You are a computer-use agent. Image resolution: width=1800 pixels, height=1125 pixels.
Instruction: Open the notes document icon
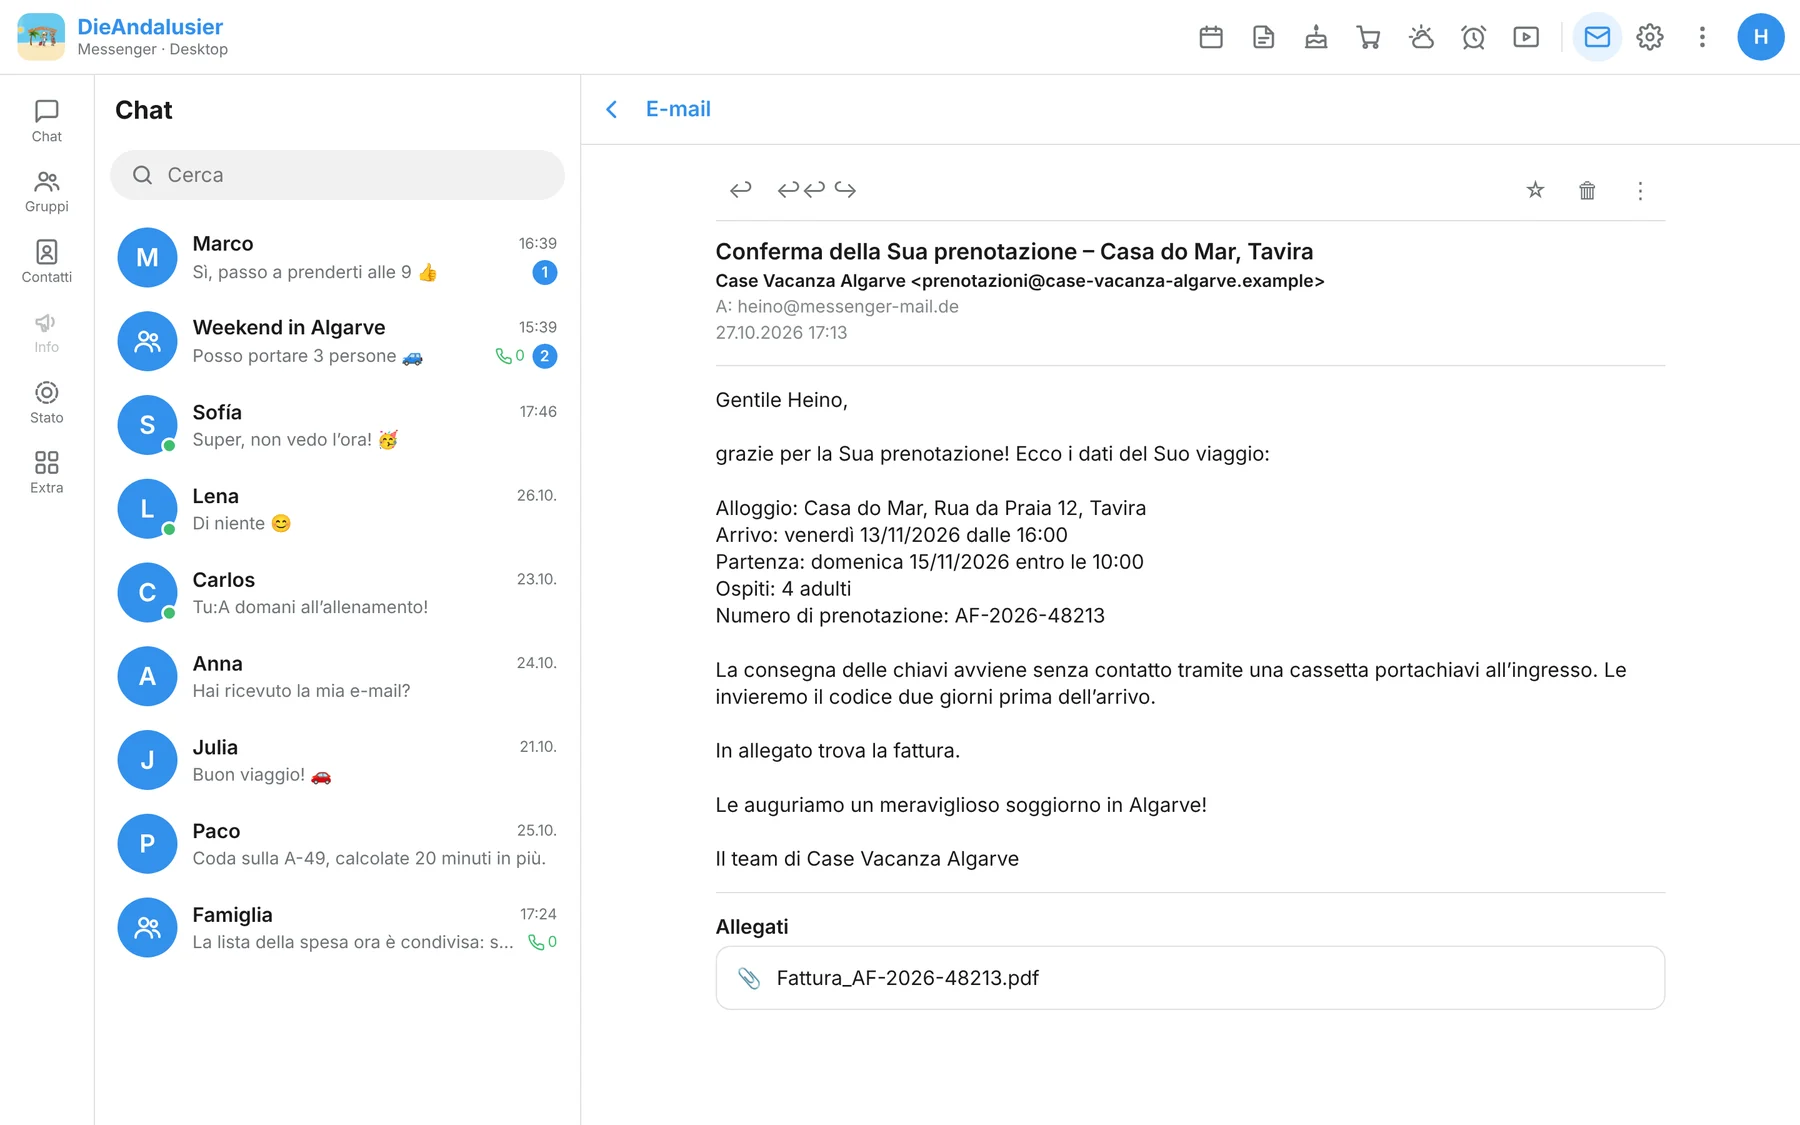(1264, 37)
